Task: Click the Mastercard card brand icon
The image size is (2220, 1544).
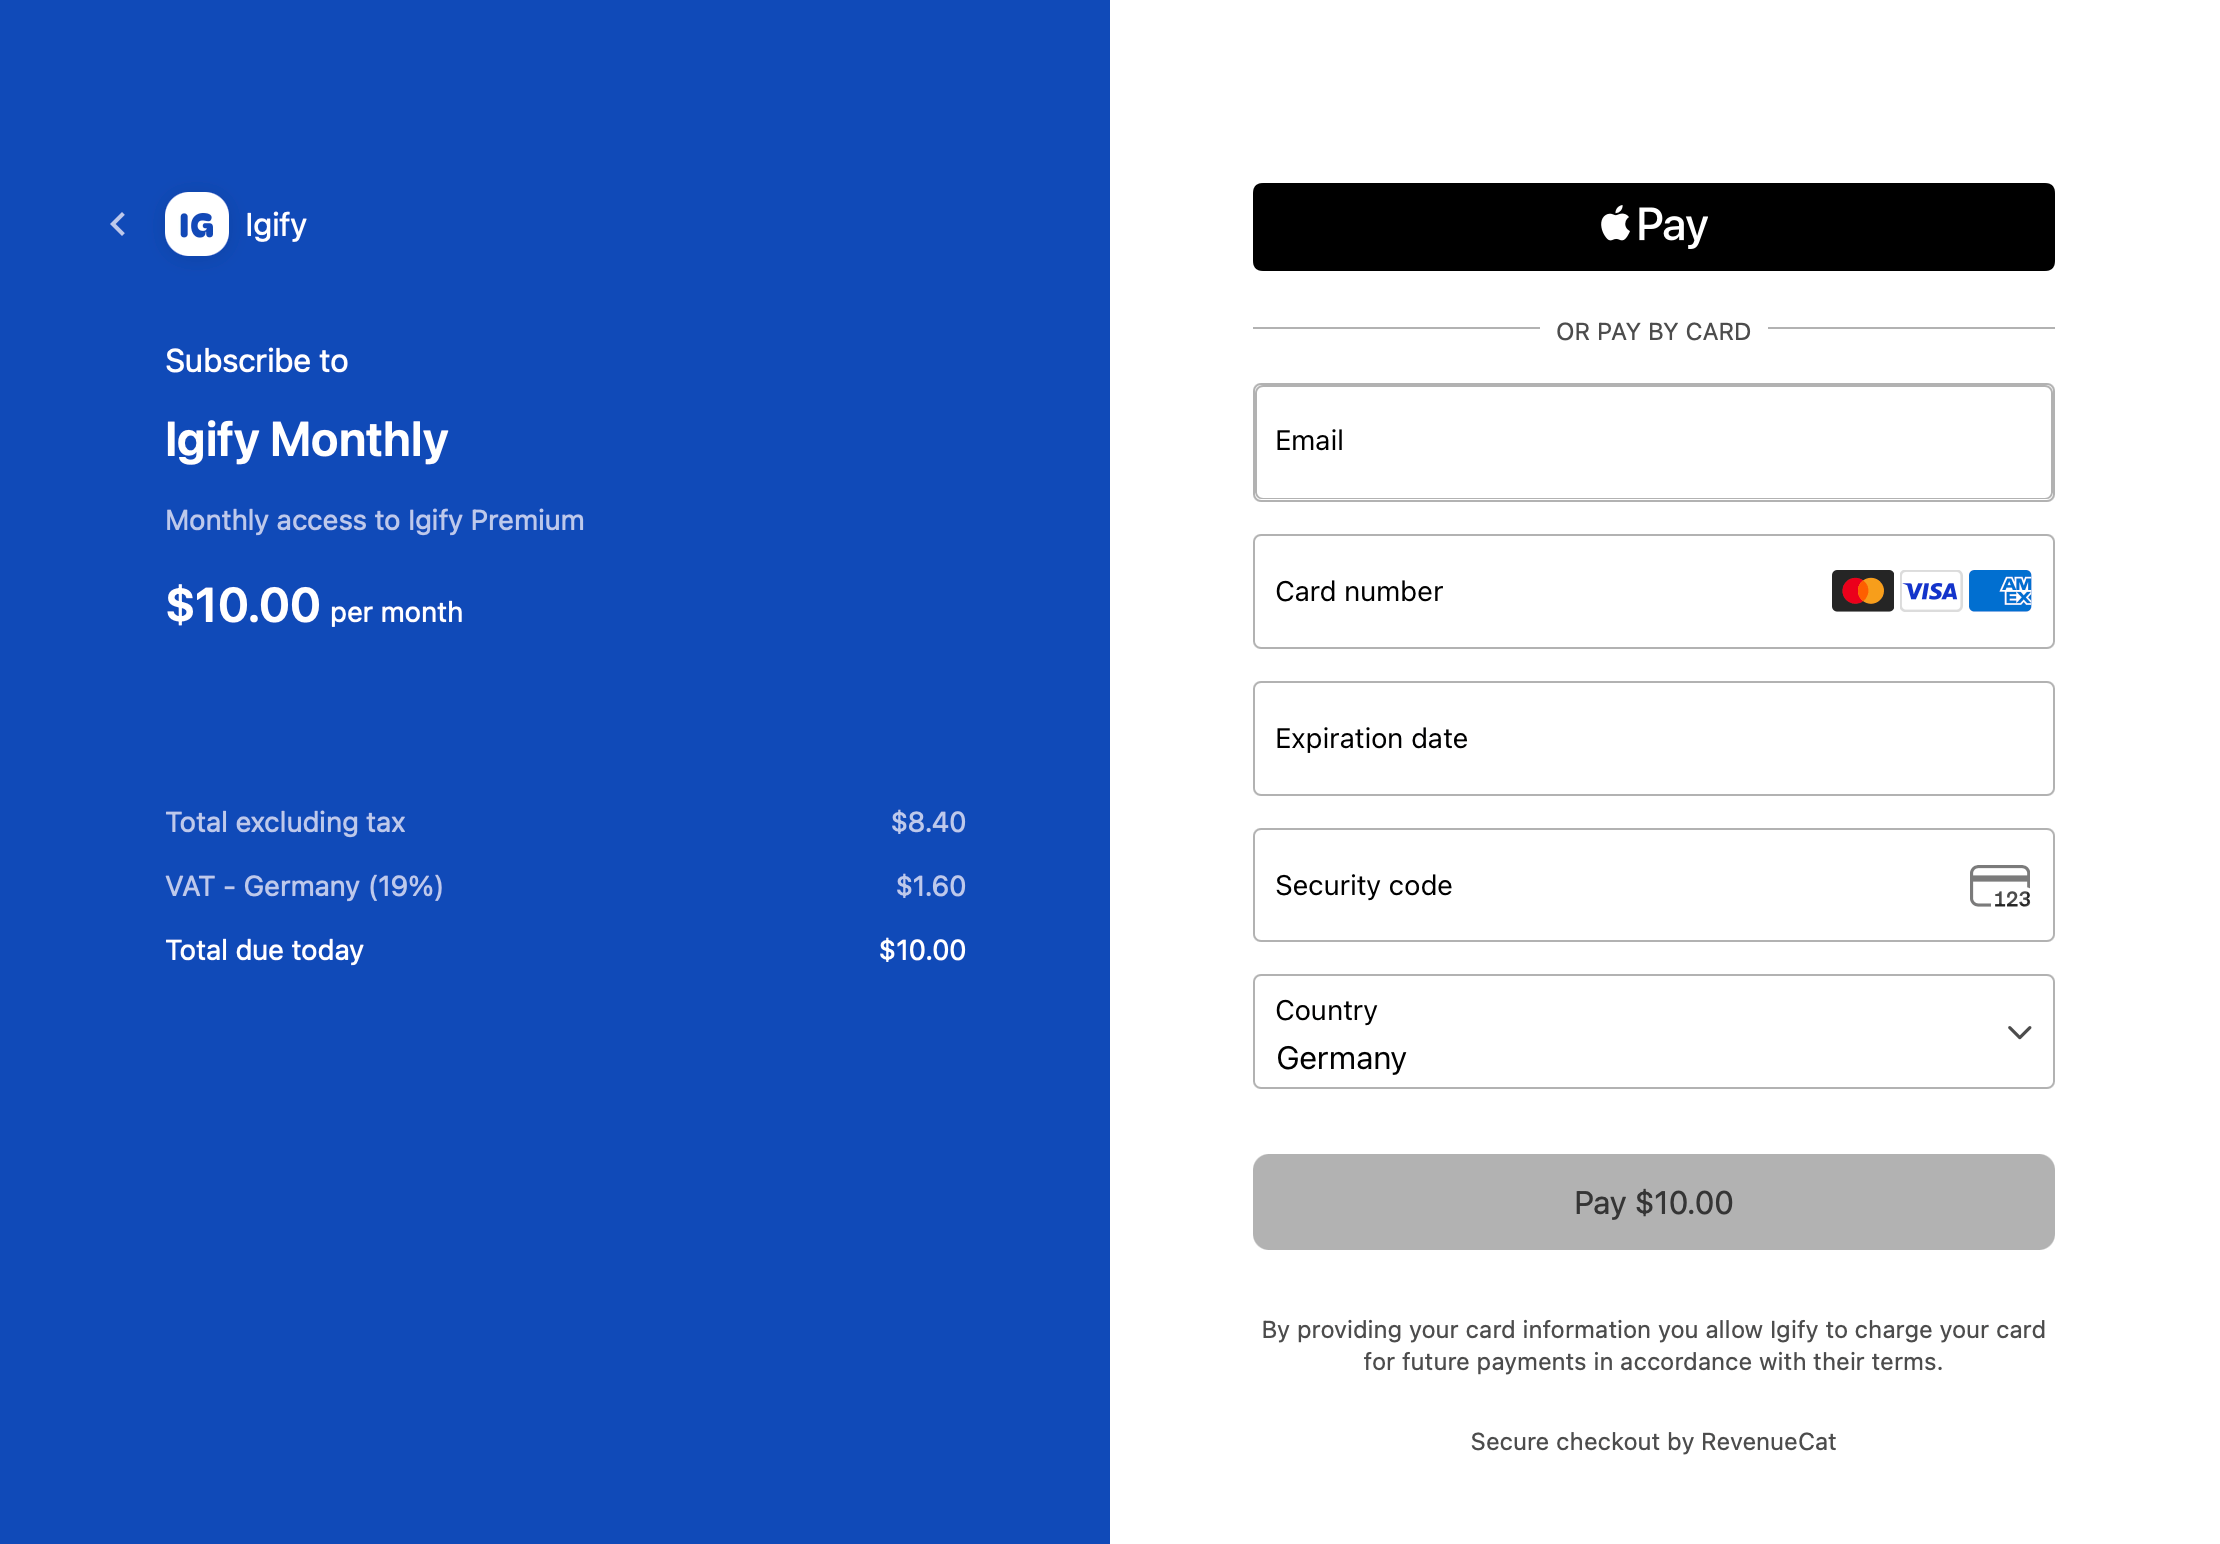Action: click(1862, 591)
